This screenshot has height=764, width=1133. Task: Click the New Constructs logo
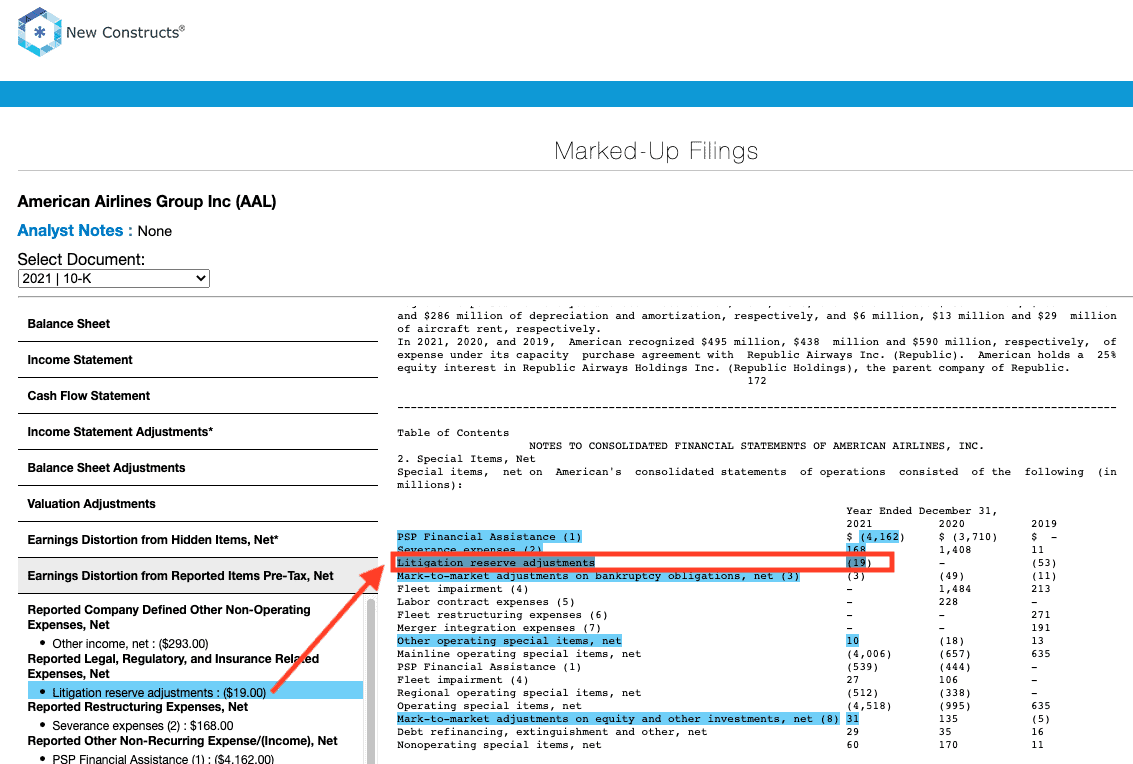tap(101, 32)
